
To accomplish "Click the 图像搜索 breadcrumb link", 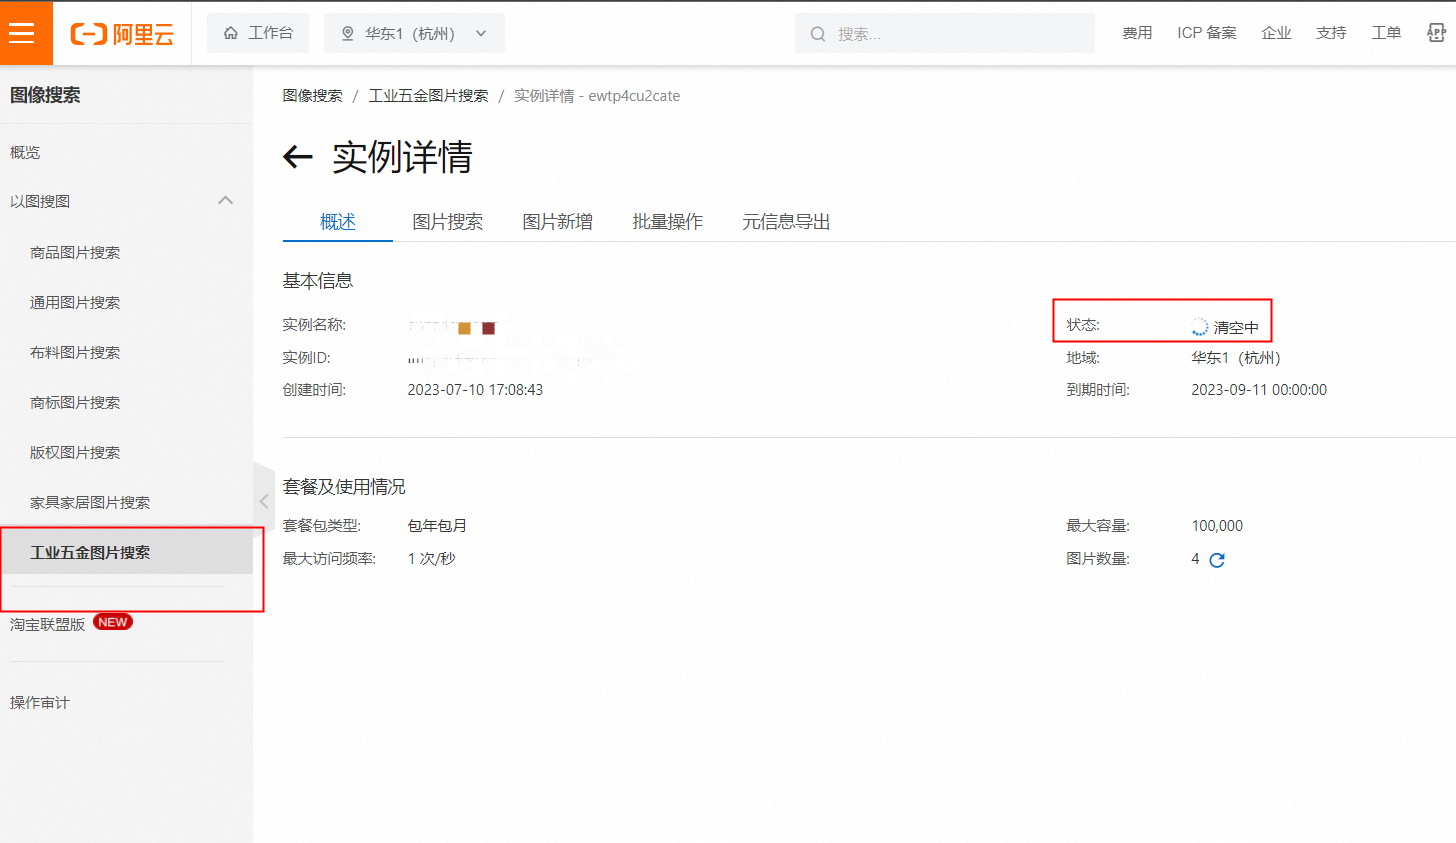I will [312, 96].
